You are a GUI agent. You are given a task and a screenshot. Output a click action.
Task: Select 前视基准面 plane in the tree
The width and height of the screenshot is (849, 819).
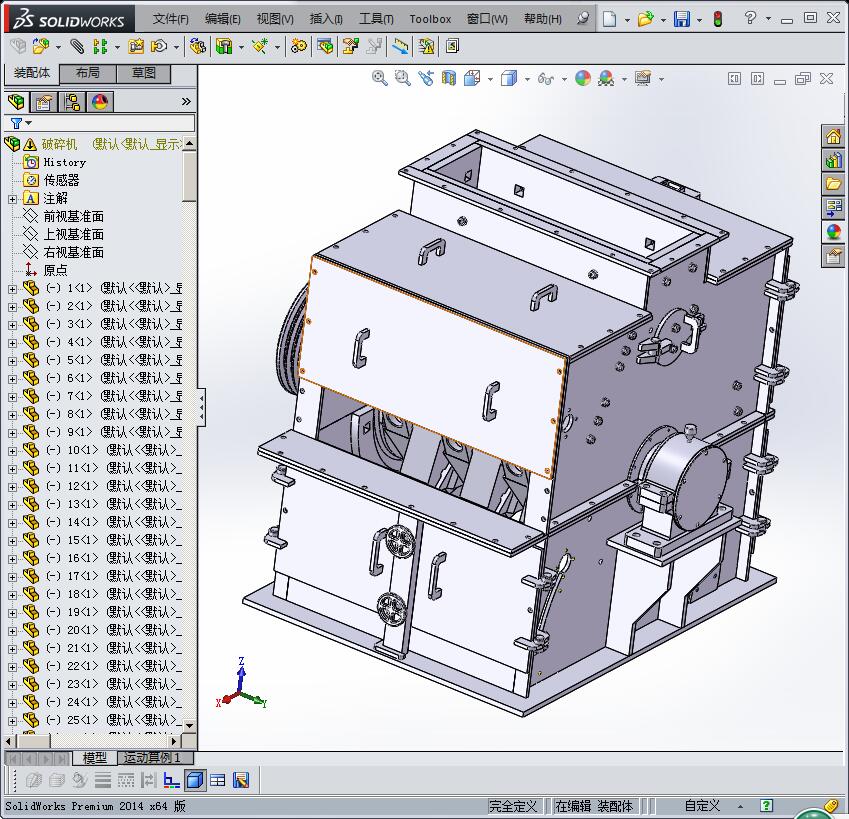coord(73,217)
